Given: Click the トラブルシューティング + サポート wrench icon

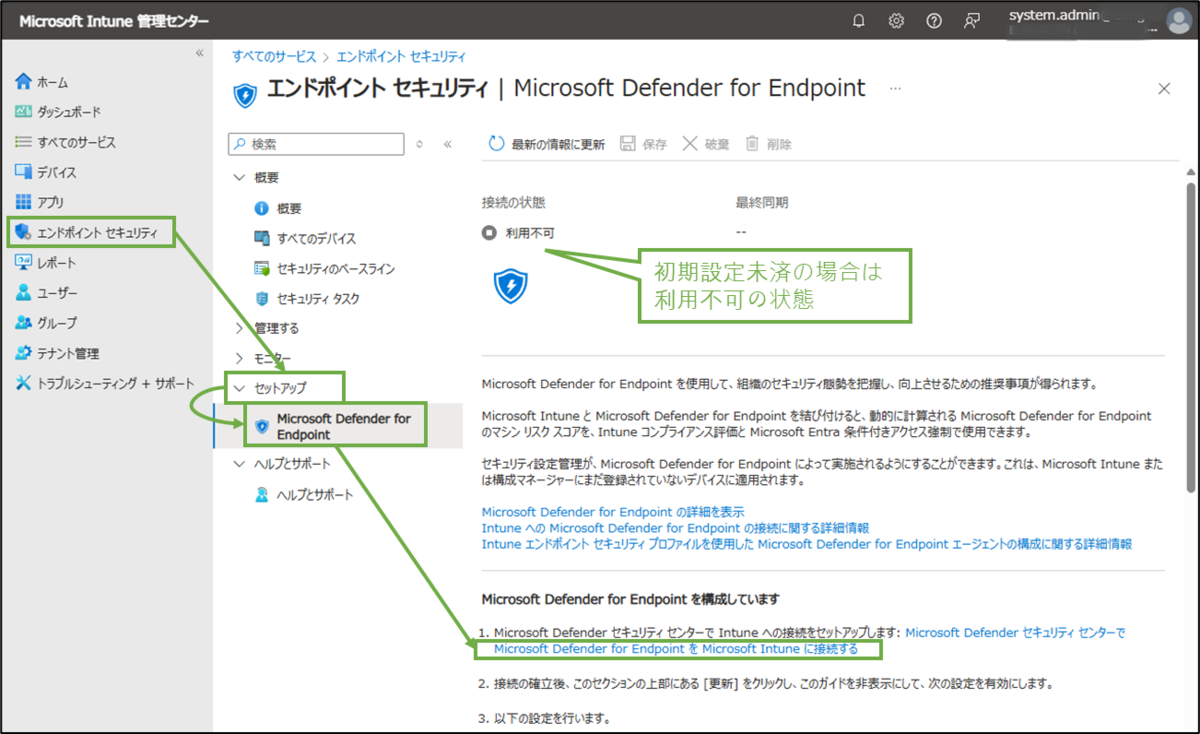Looking at the screenshot, I should 23,383.
